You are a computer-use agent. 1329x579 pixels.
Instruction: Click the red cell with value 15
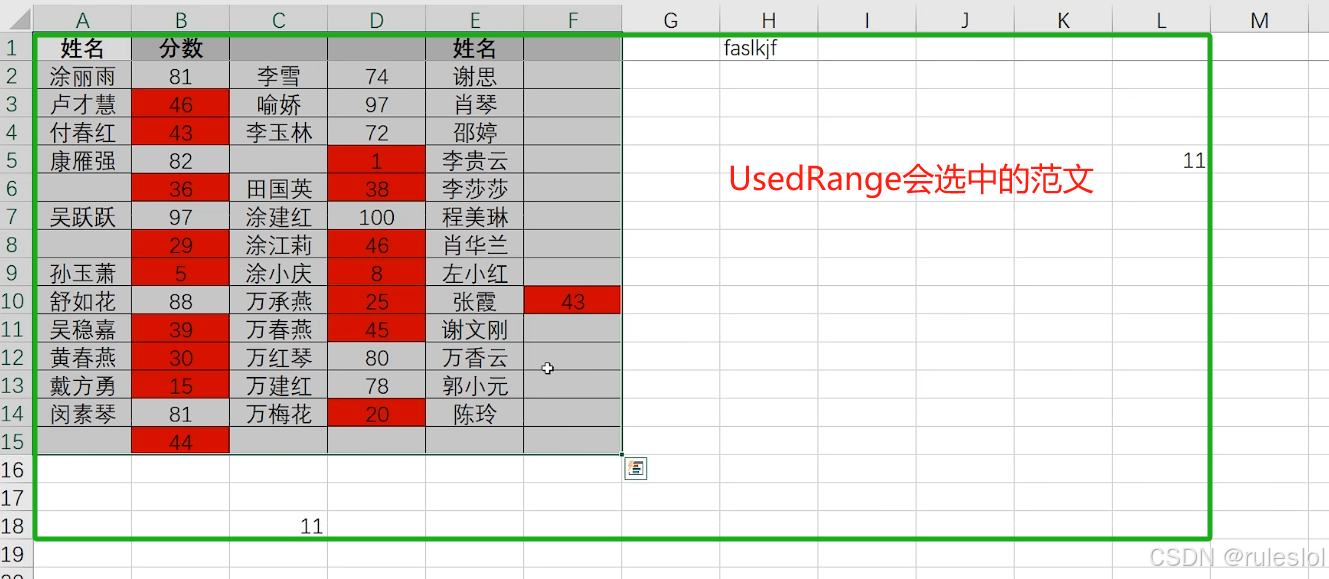pyautogui.click(x=181, y=385)
